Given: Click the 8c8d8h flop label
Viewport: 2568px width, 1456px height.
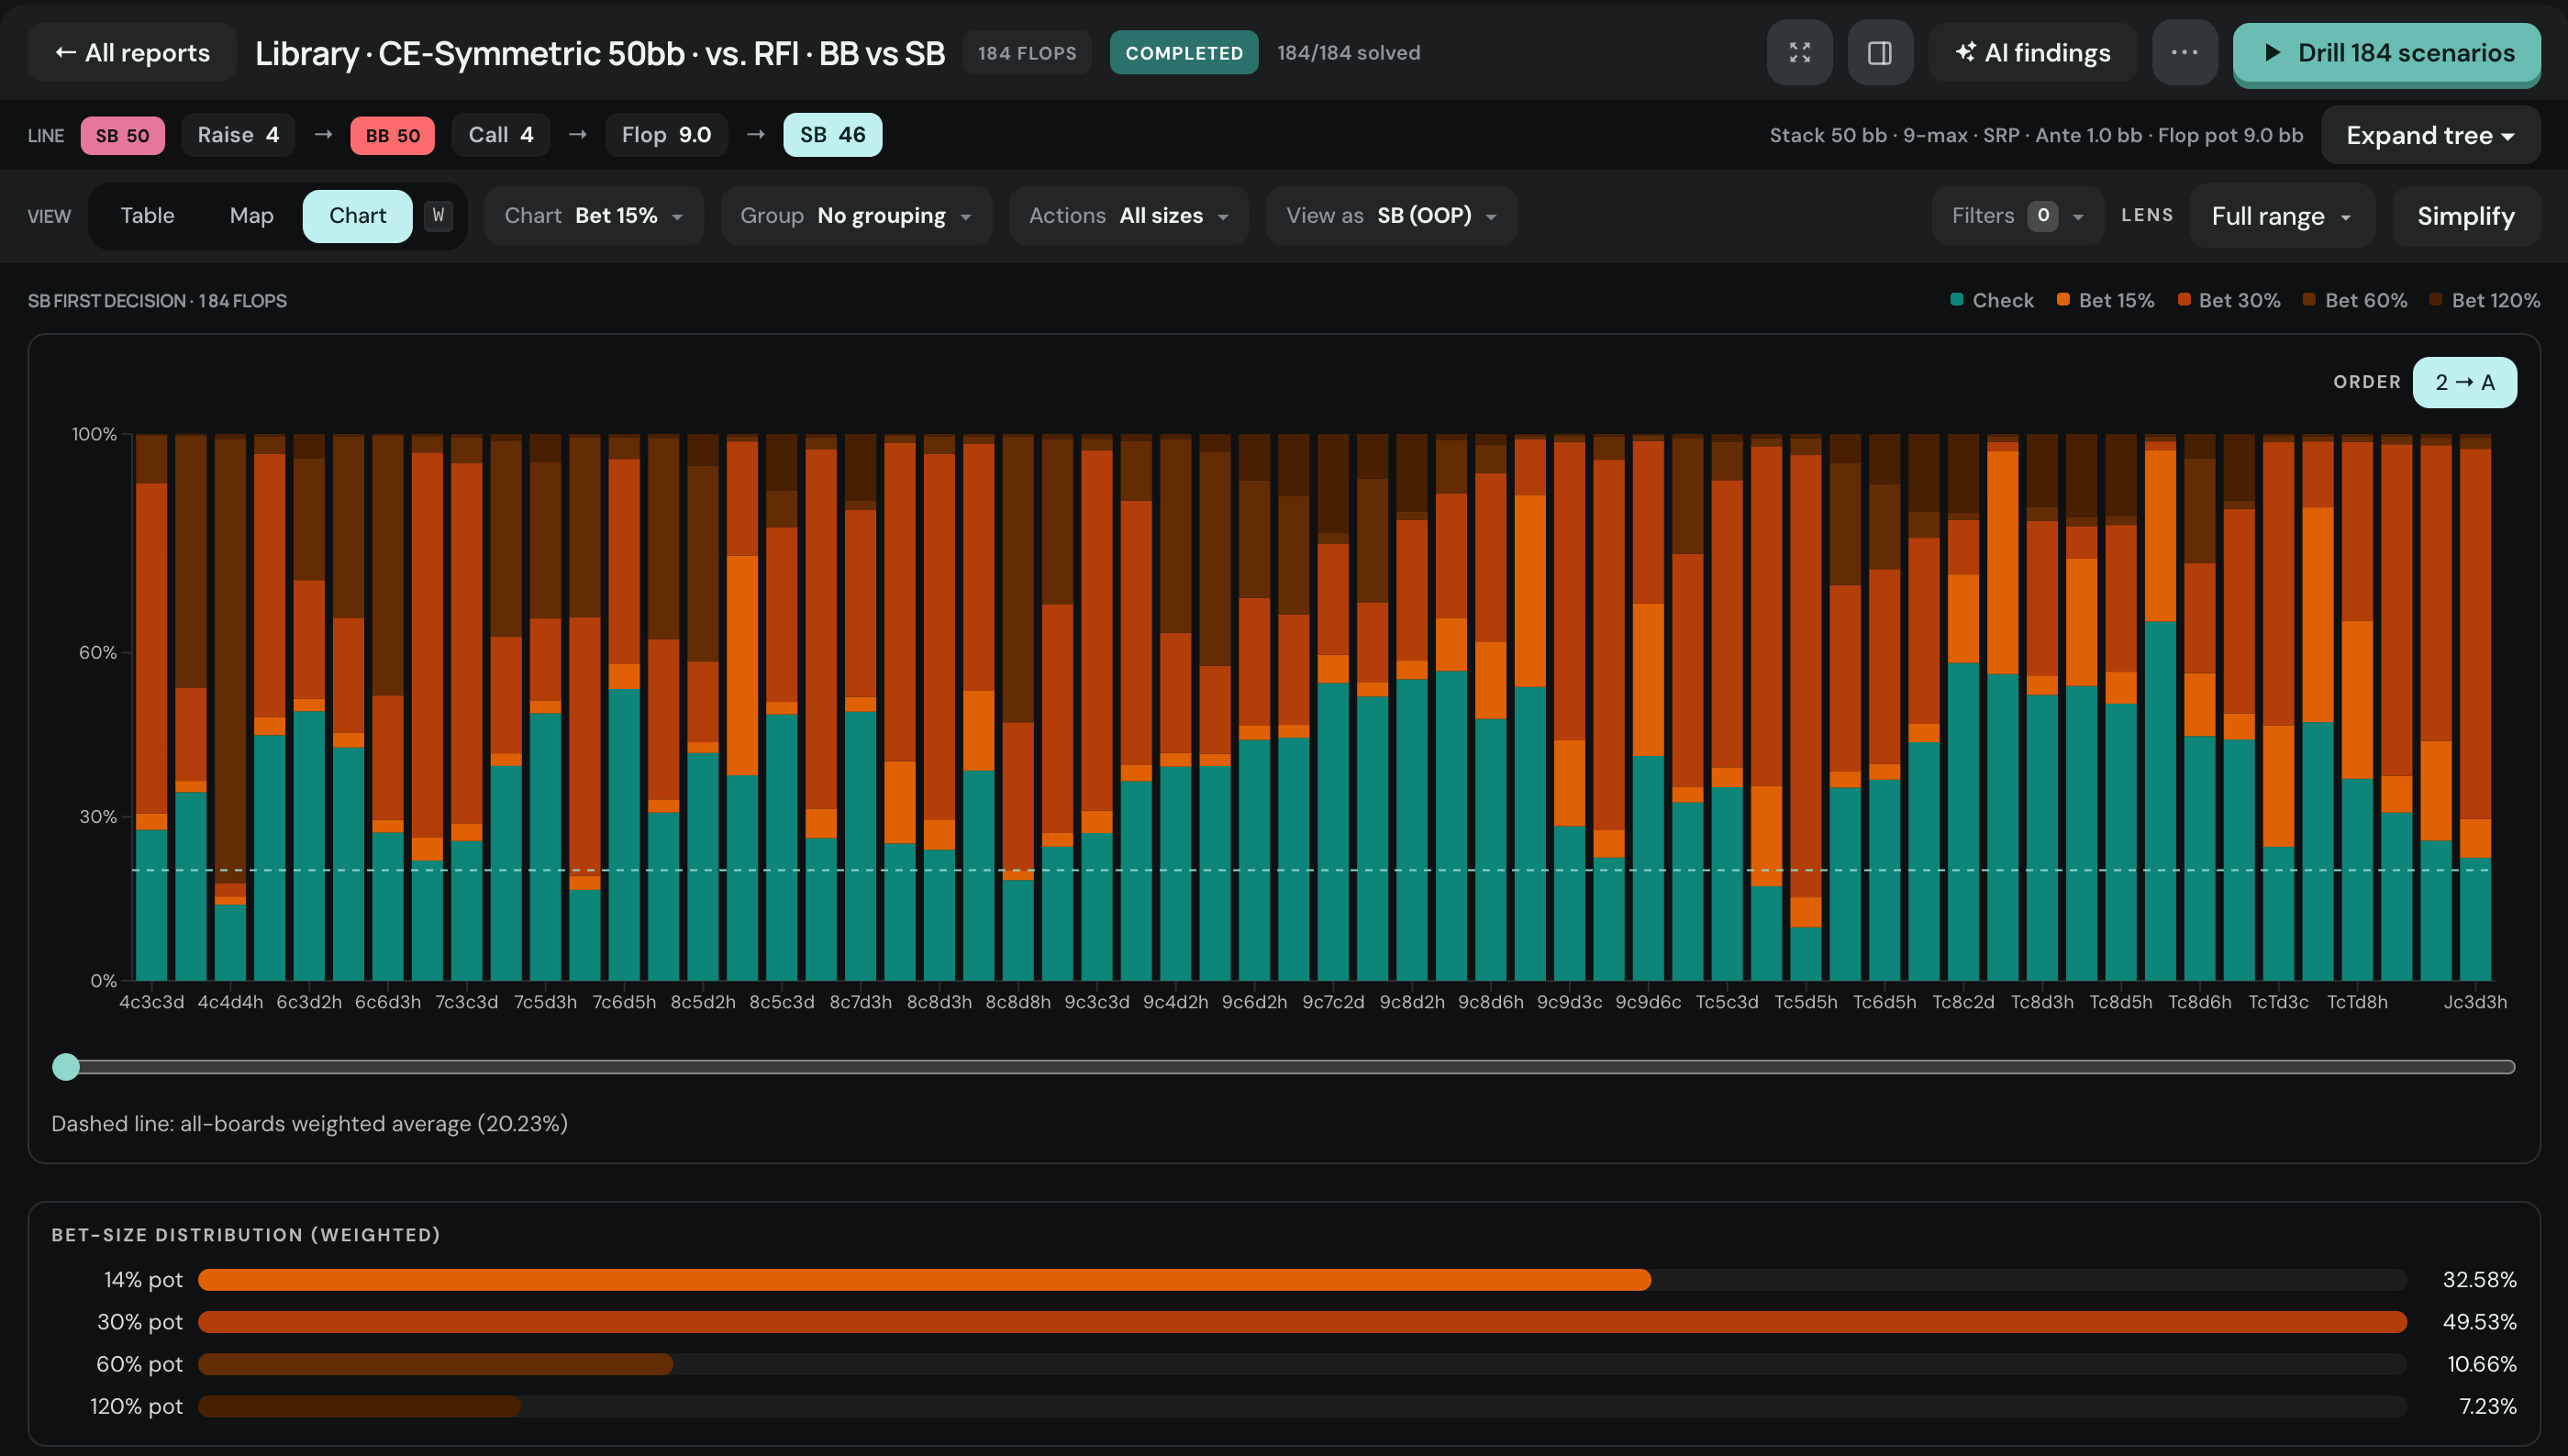Looking at the screenshot, I should [x=1018, y=1002].
